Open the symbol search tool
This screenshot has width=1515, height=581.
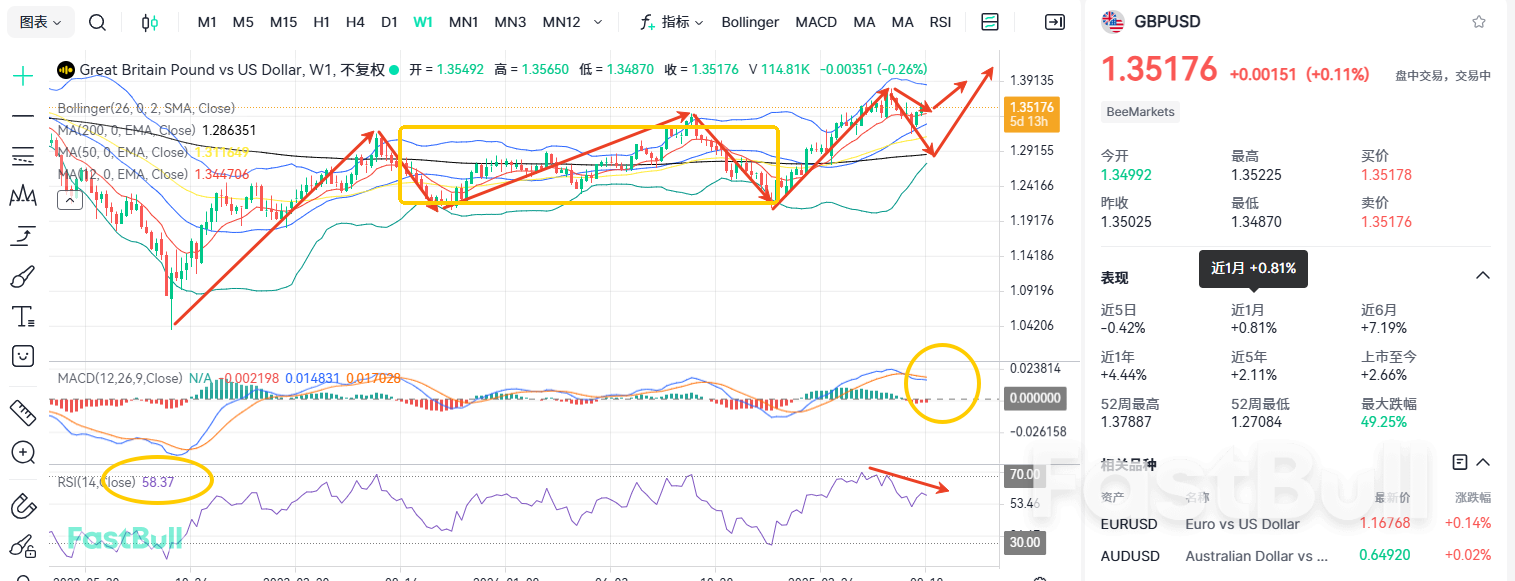tap(97, 22)
